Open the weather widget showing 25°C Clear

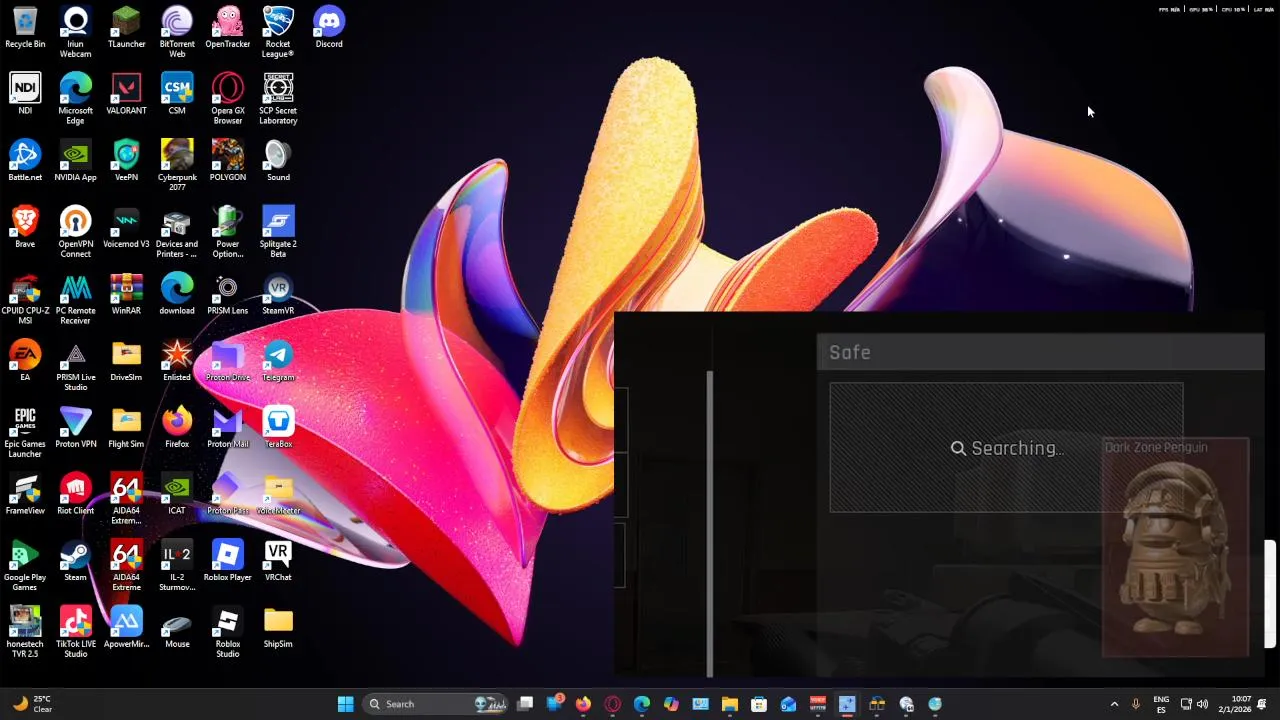coord(30,704)
